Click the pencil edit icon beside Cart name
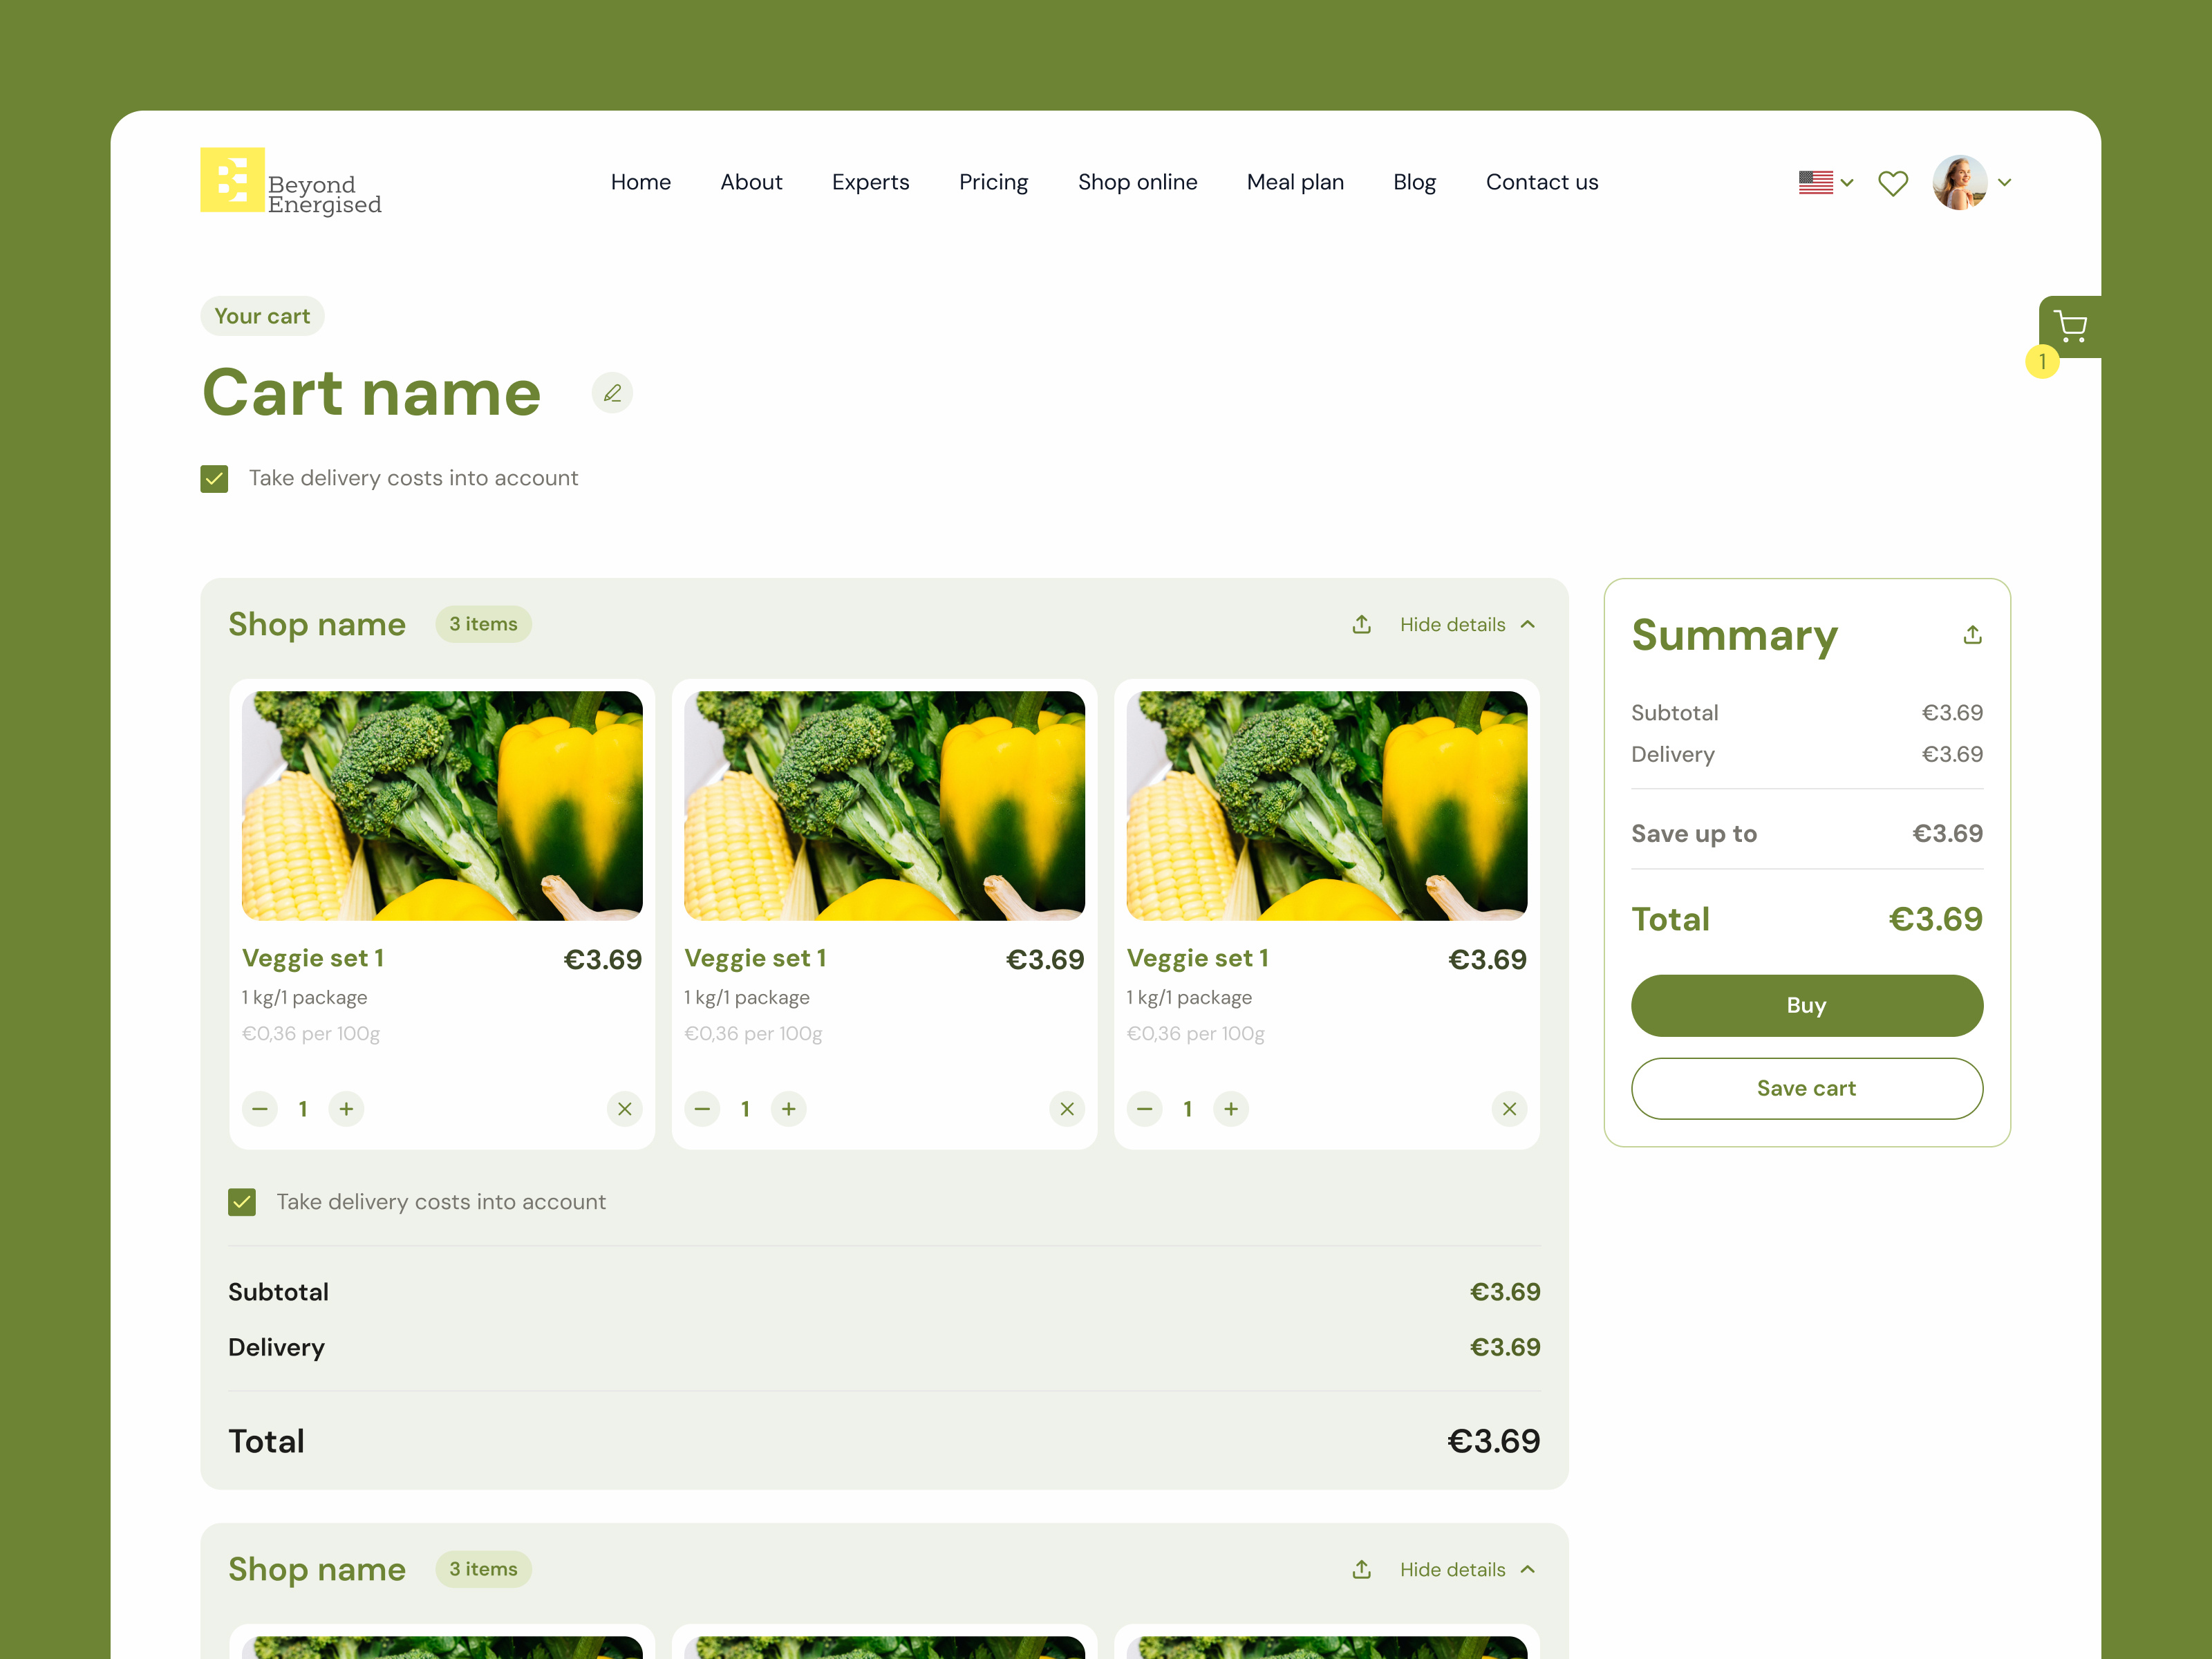The width and height of the screenshot is (2212, 1659). pos(612,393)
